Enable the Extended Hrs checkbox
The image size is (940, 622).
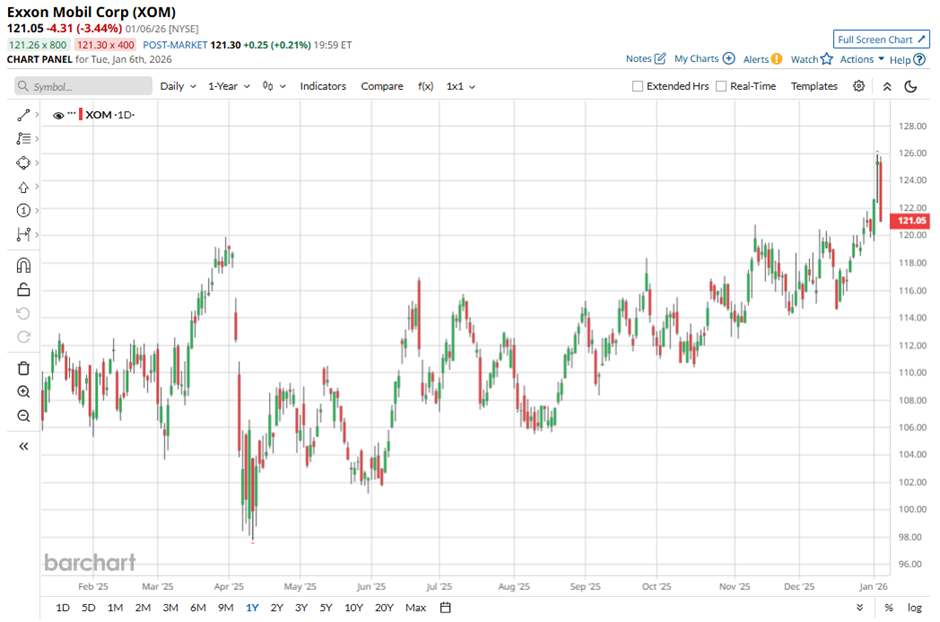click(x=637, y=86)
